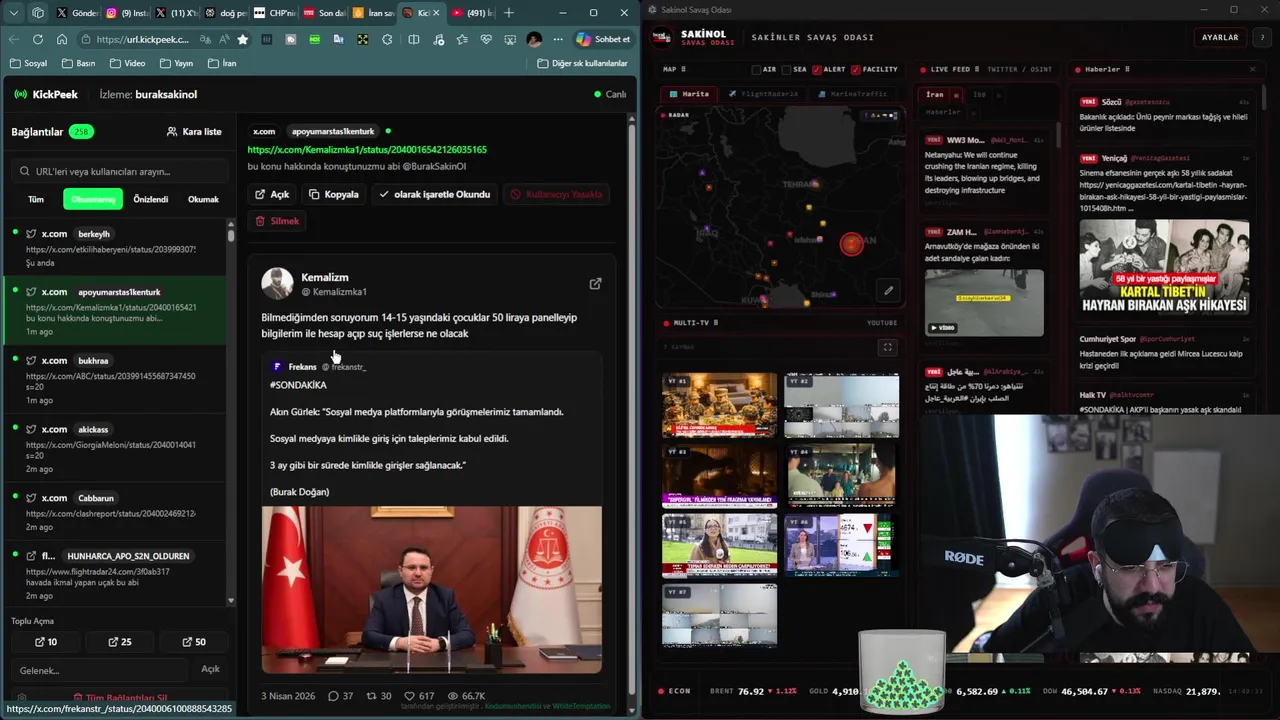The image size is (1280, 720).
Task: Disable the ALERT map checkbox
Action: (817, 70)
